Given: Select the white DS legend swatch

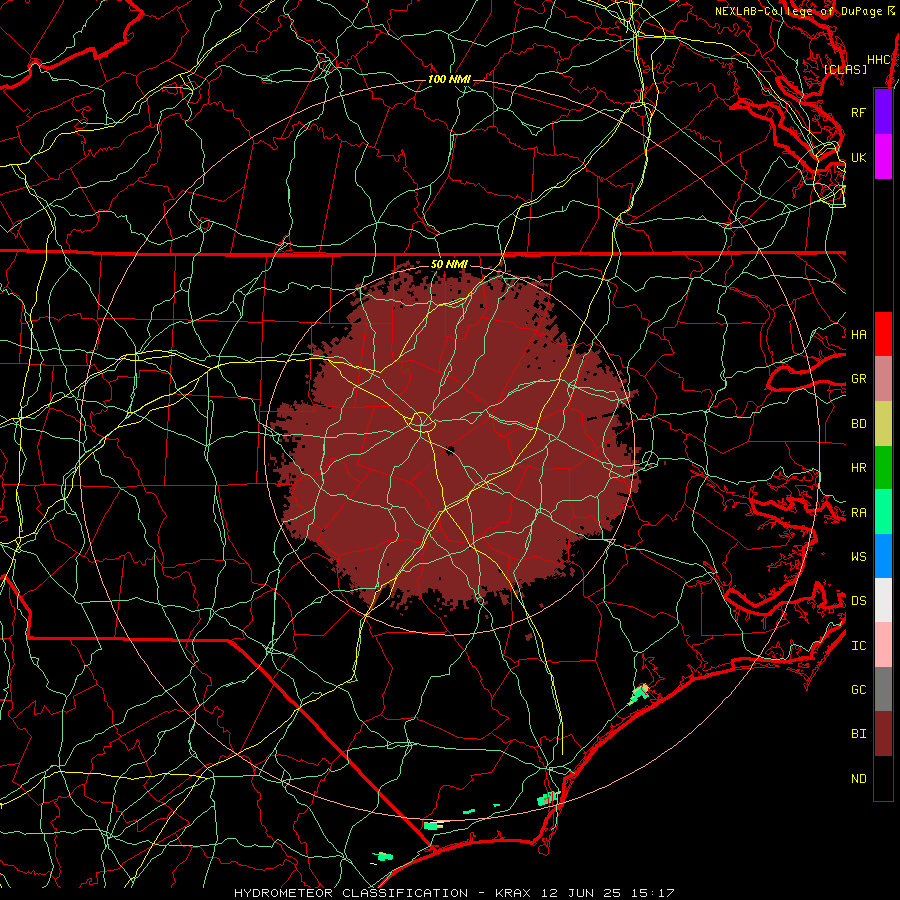Looking at the screenshot, I should click(883, 600).
